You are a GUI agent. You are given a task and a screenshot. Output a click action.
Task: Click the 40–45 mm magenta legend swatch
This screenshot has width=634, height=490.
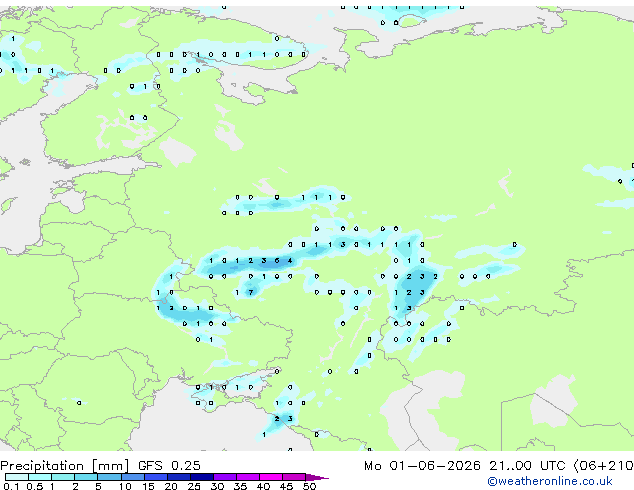tap(271, 477)
